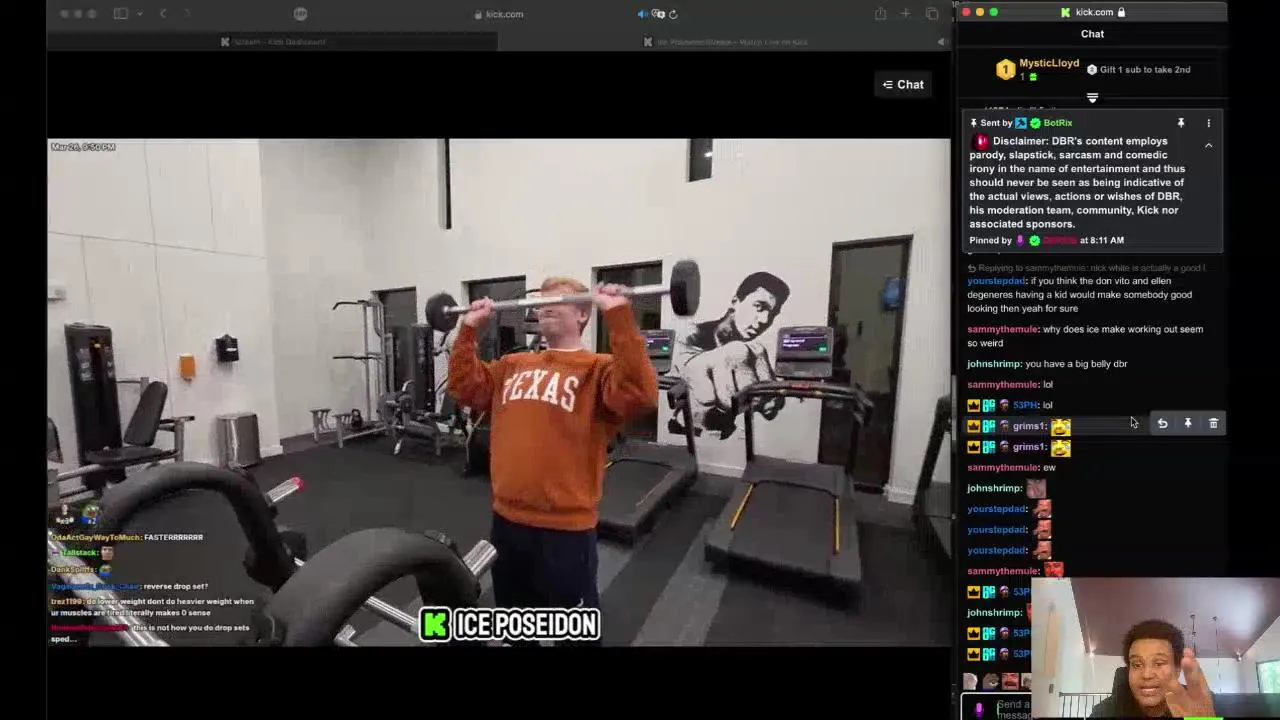Open the Chat panel button above video

(903, 85)
